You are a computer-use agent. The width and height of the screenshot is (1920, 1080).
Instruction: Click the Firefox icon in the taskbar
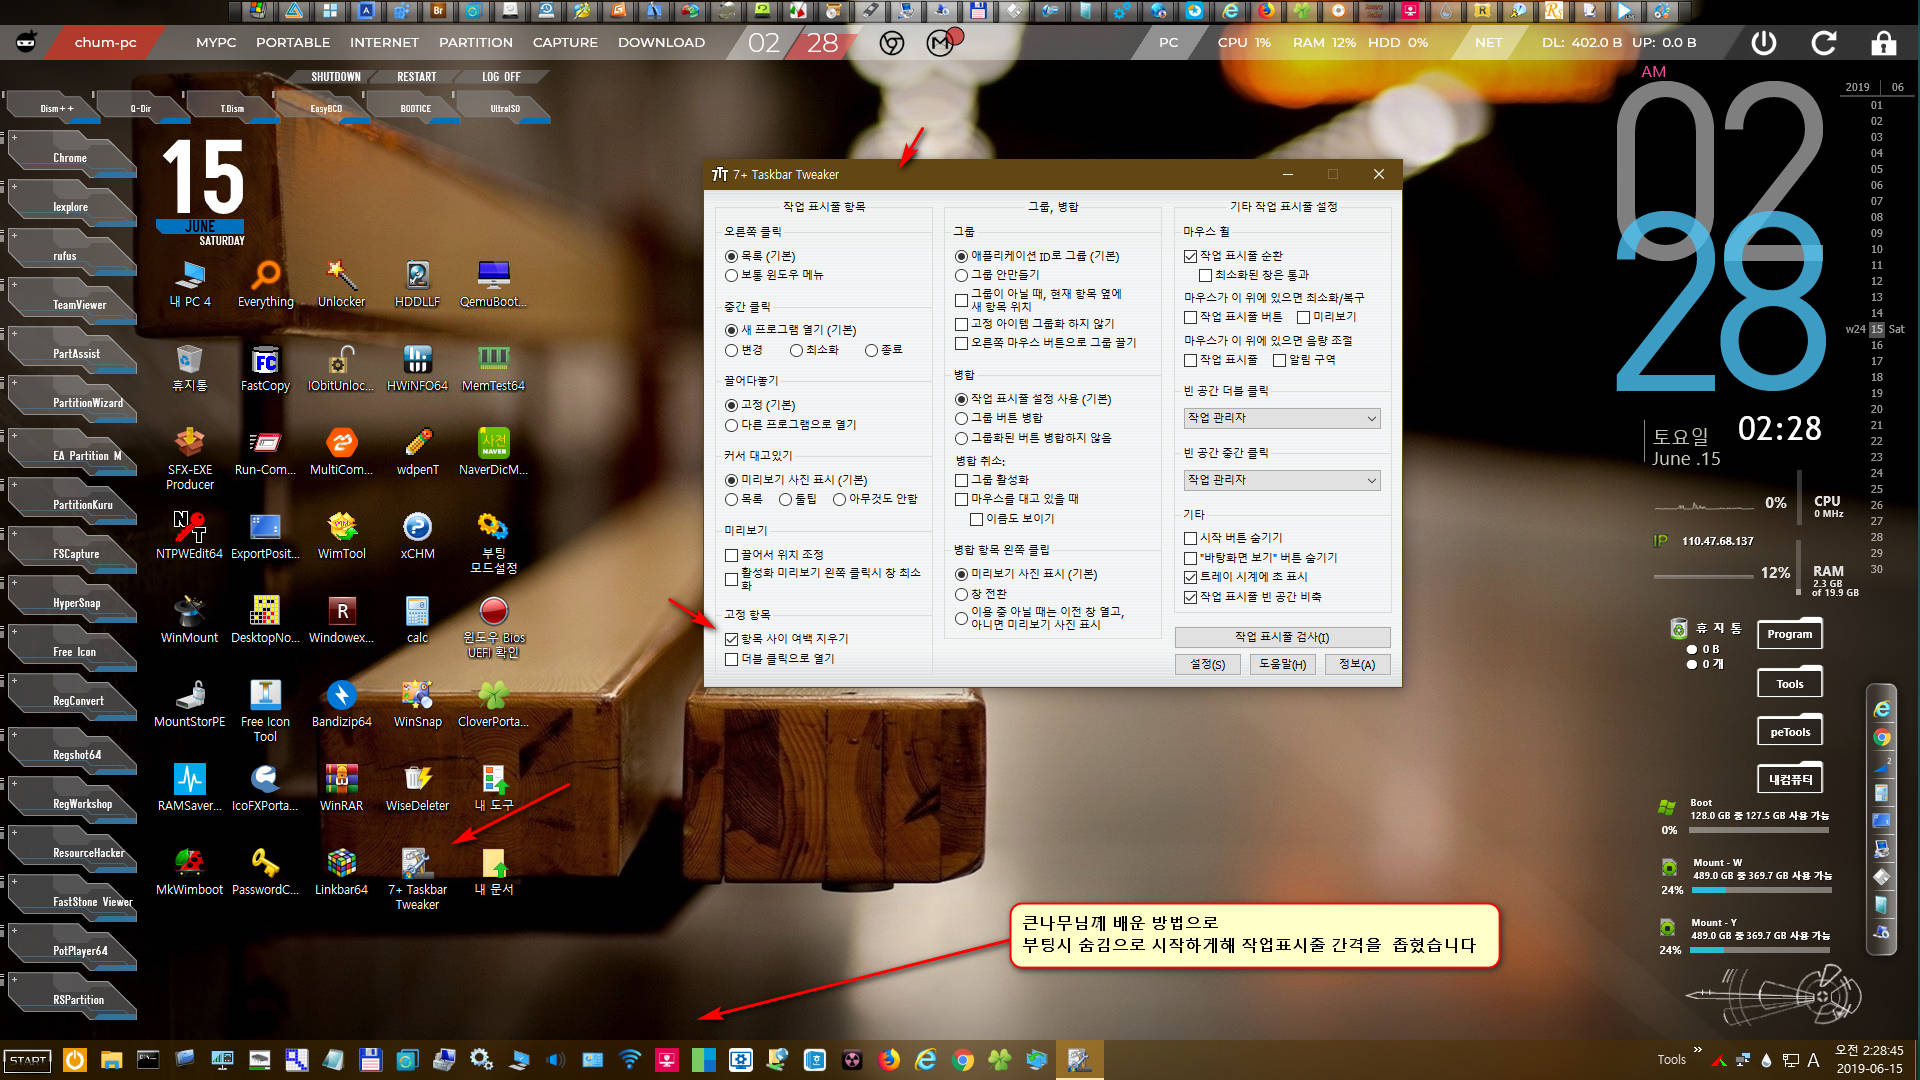(x=889, y=1059)
